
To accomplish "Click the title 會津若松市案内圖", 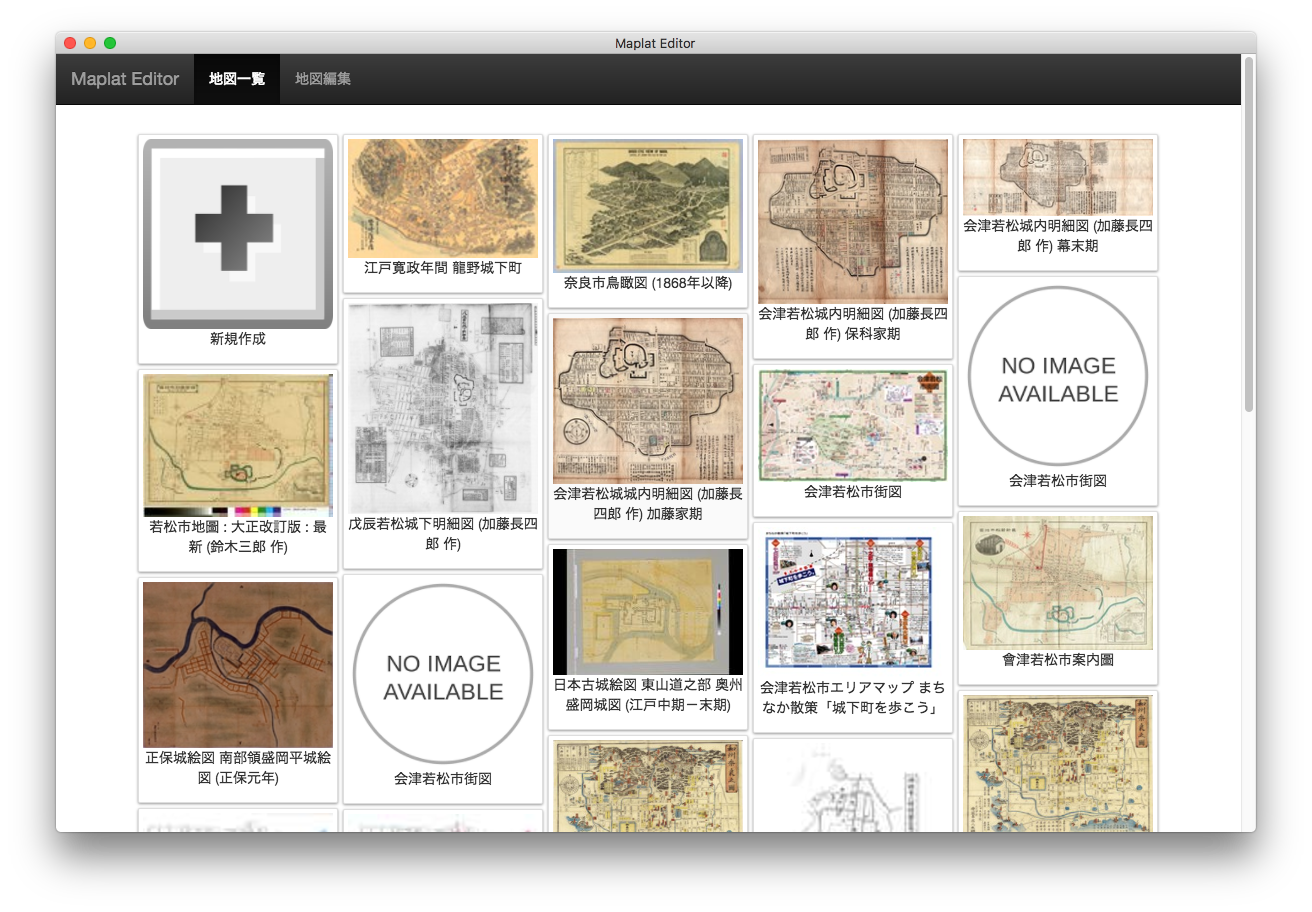I will (1058, 660).
